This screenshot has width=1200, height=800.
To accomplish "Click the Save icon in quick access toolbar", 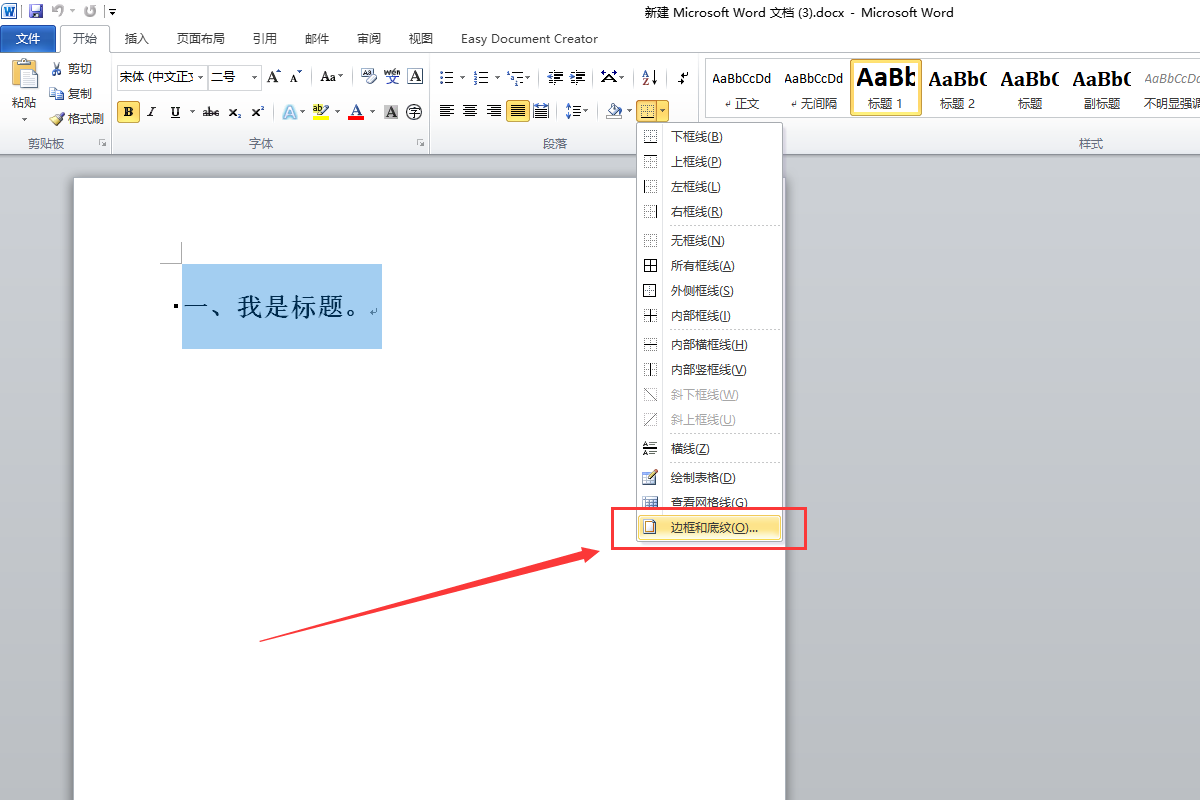I will coord(36,11).
